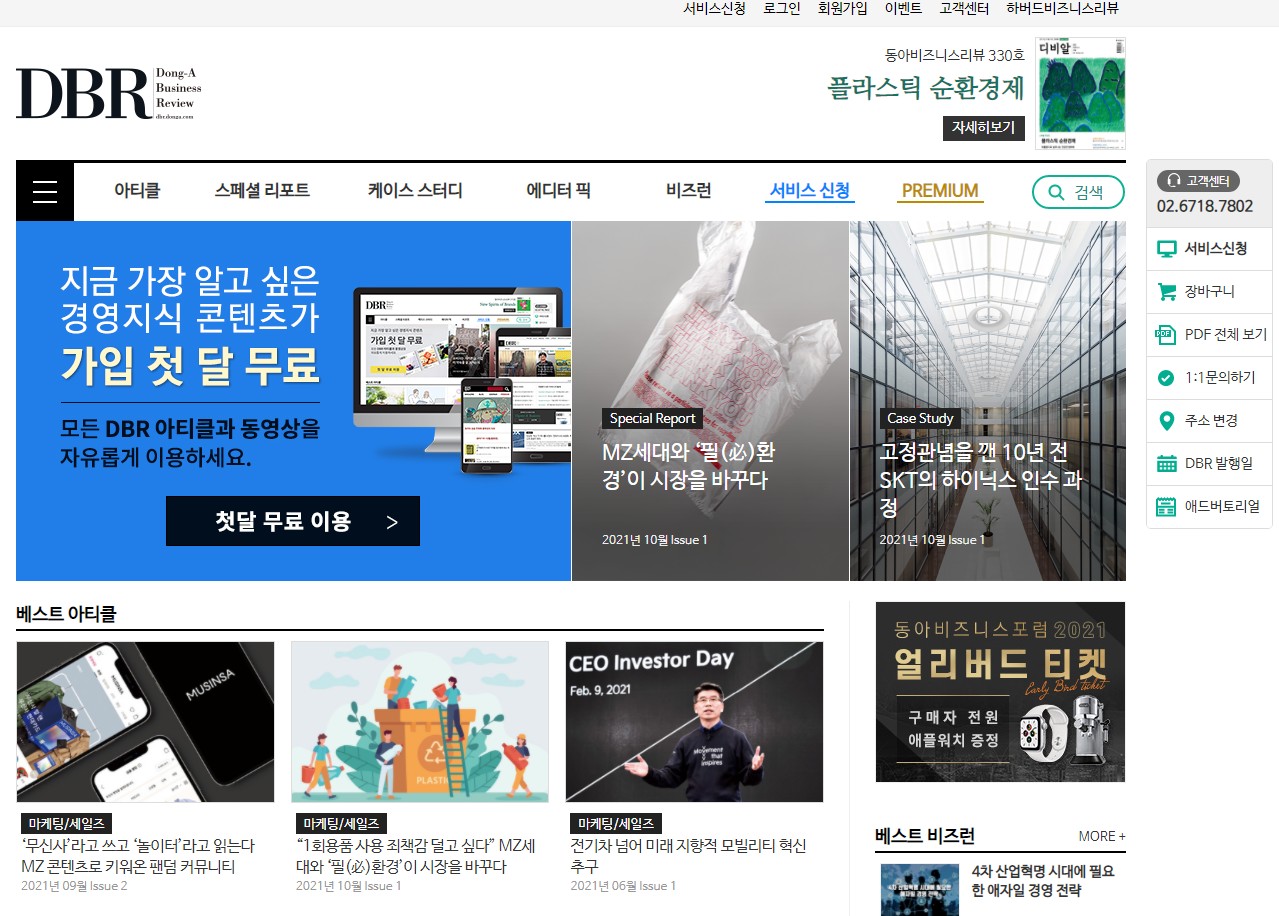Open the 에디터 픽 menu
1279x916 pixels.
click(558, 191)
